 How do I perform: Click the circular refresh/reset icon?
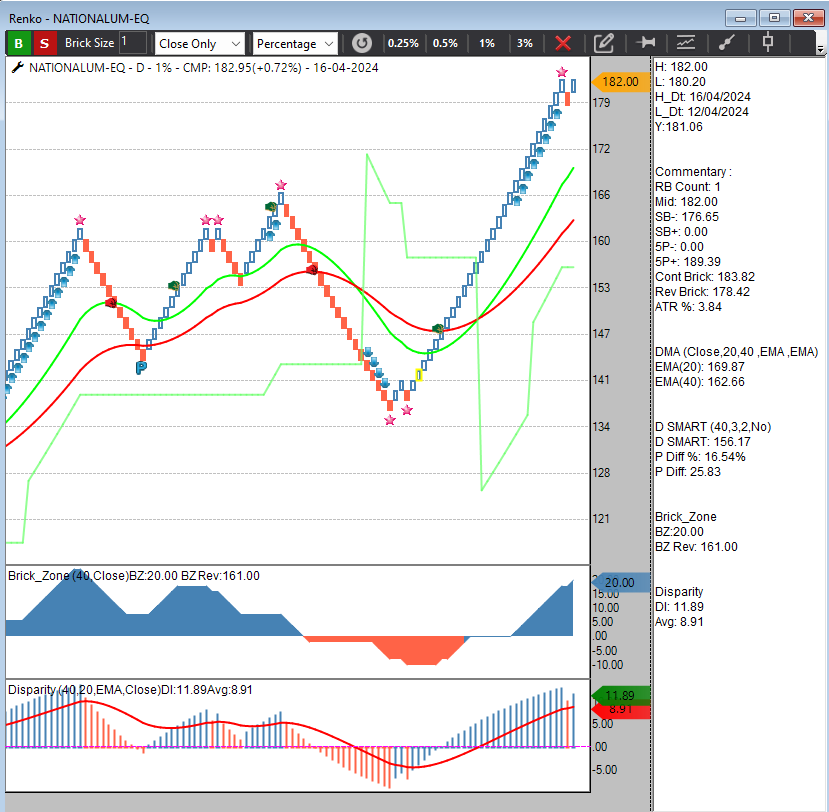pyautogui.click(x=362, y=43)
